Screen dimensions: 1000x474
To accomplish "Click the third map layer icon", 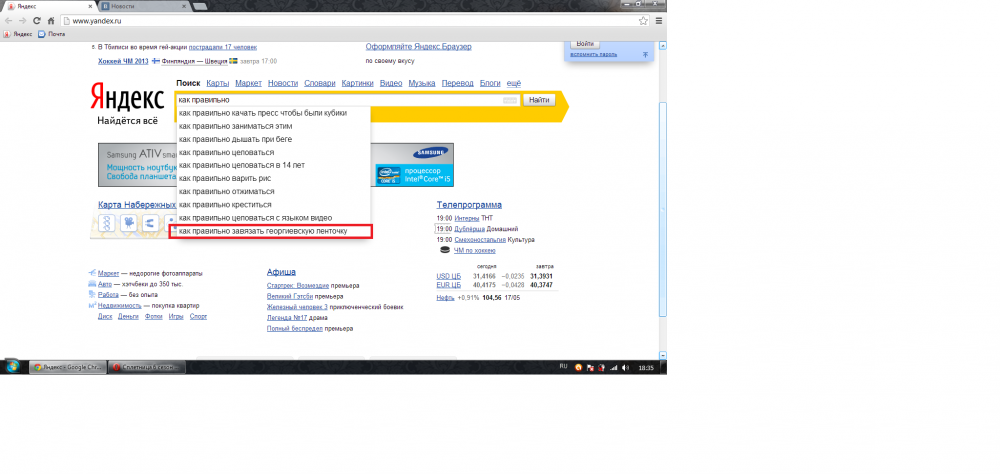I will (151, 223).
